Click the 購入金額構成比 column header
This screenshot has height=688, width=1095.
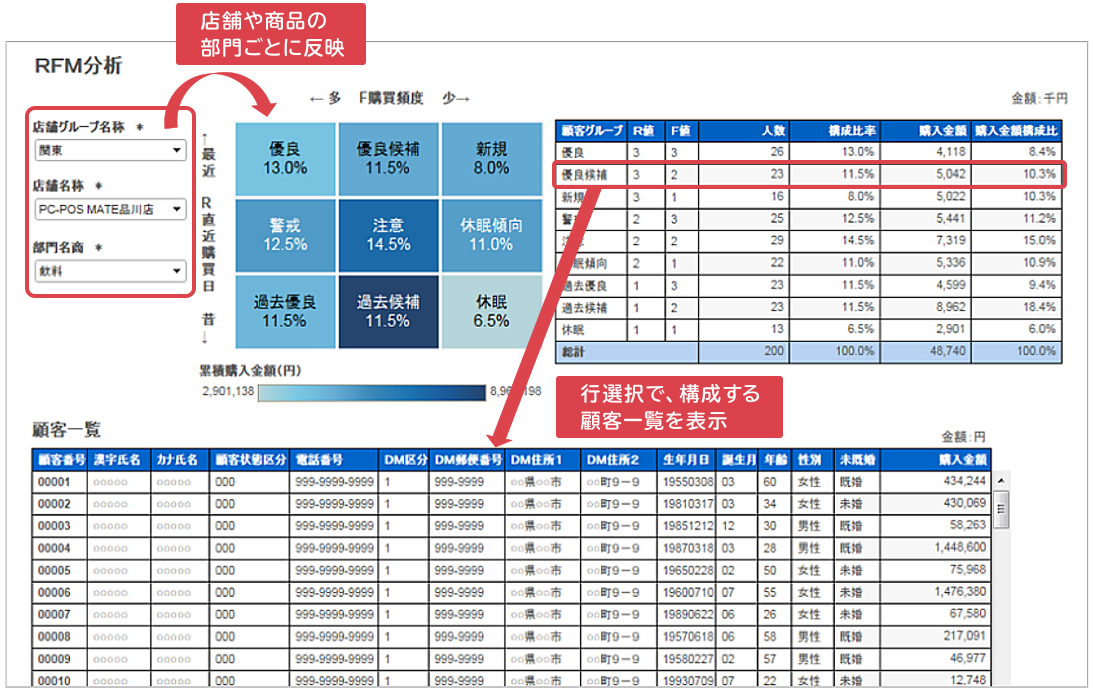1017,131
